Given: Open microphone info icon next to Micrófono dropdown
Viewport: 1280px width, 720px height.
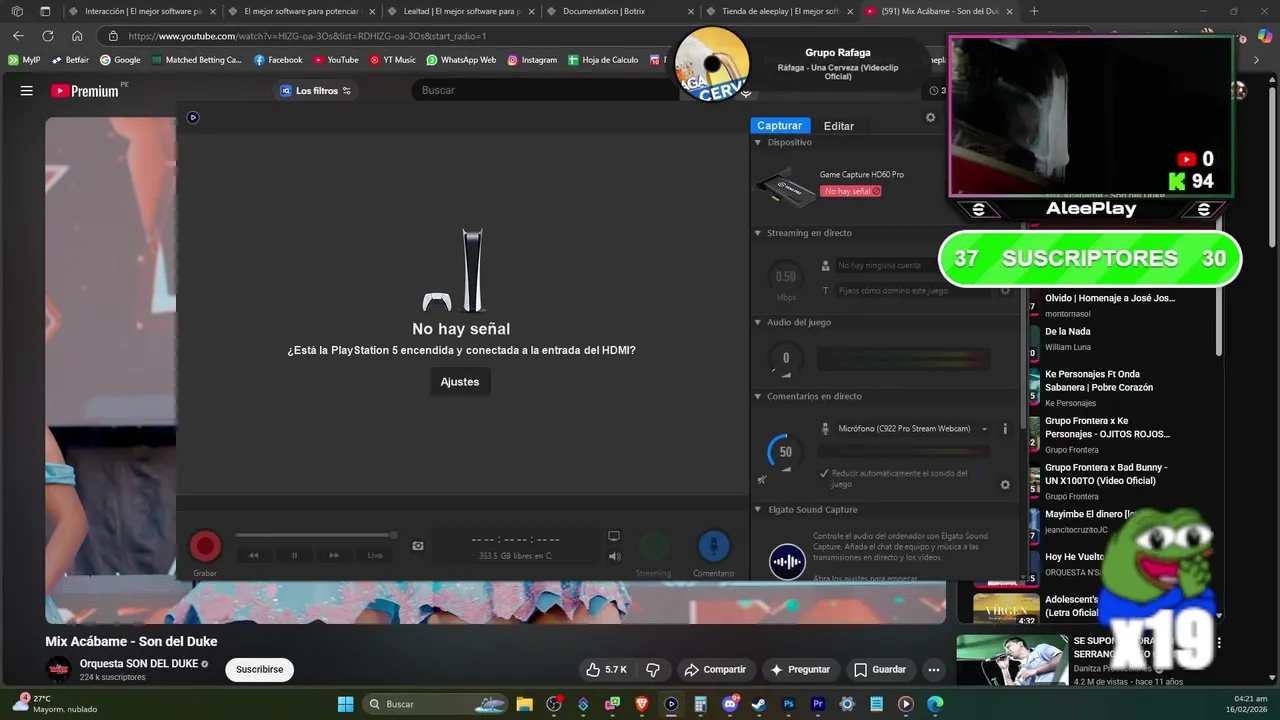Looking at the screenshot, I should point(1005,429).
